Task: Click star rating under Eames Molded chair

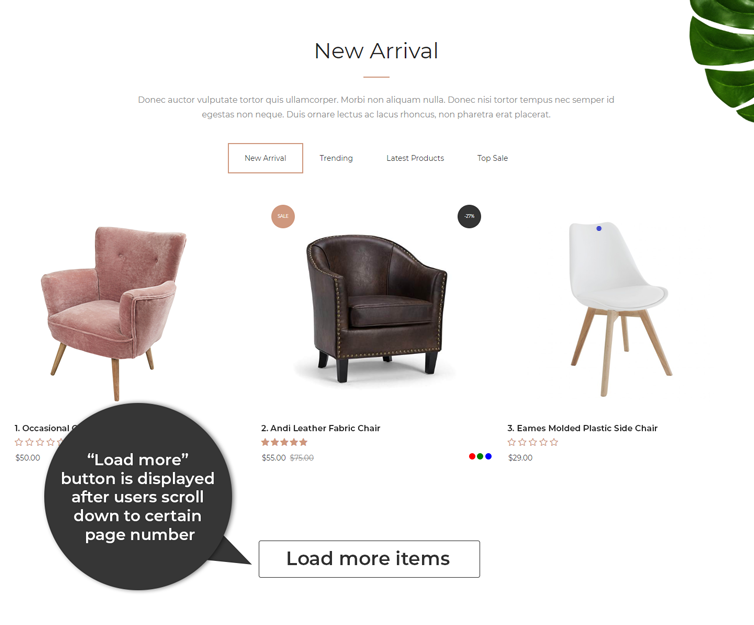Action: tap(533, 442)
